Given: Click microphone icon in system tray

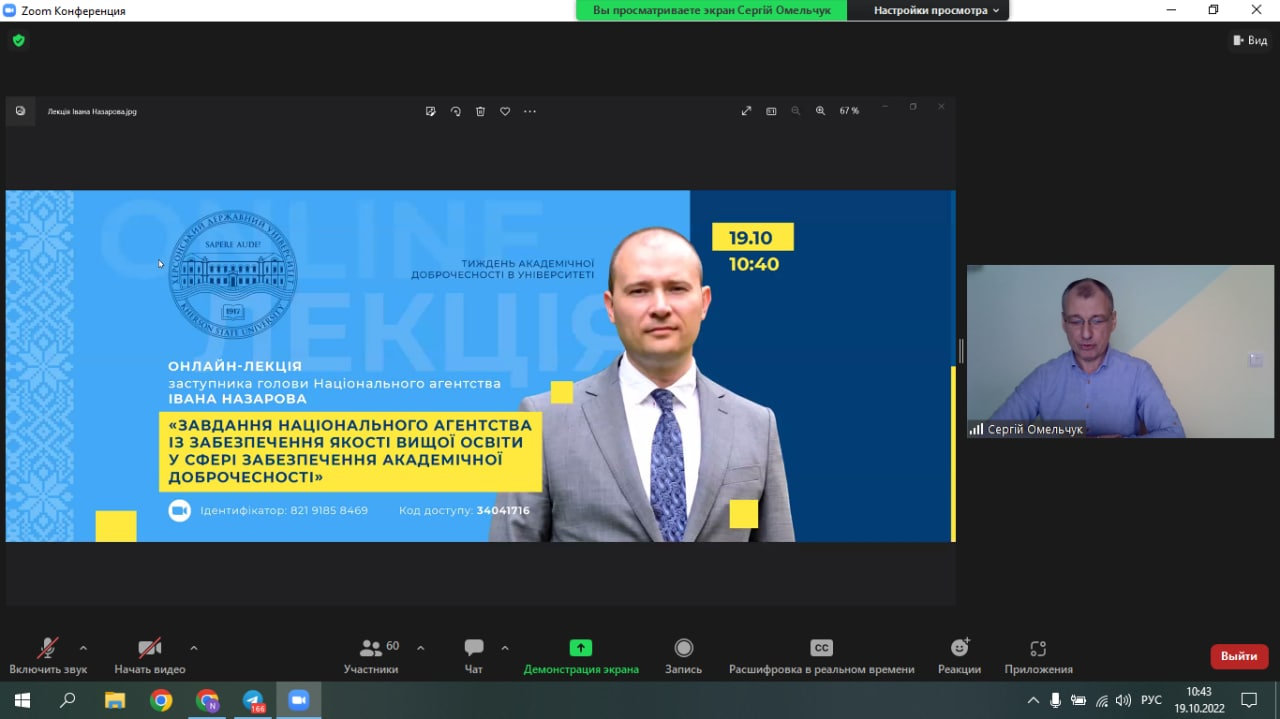Looking at the screenshot, I should [x=1055, y=700].
